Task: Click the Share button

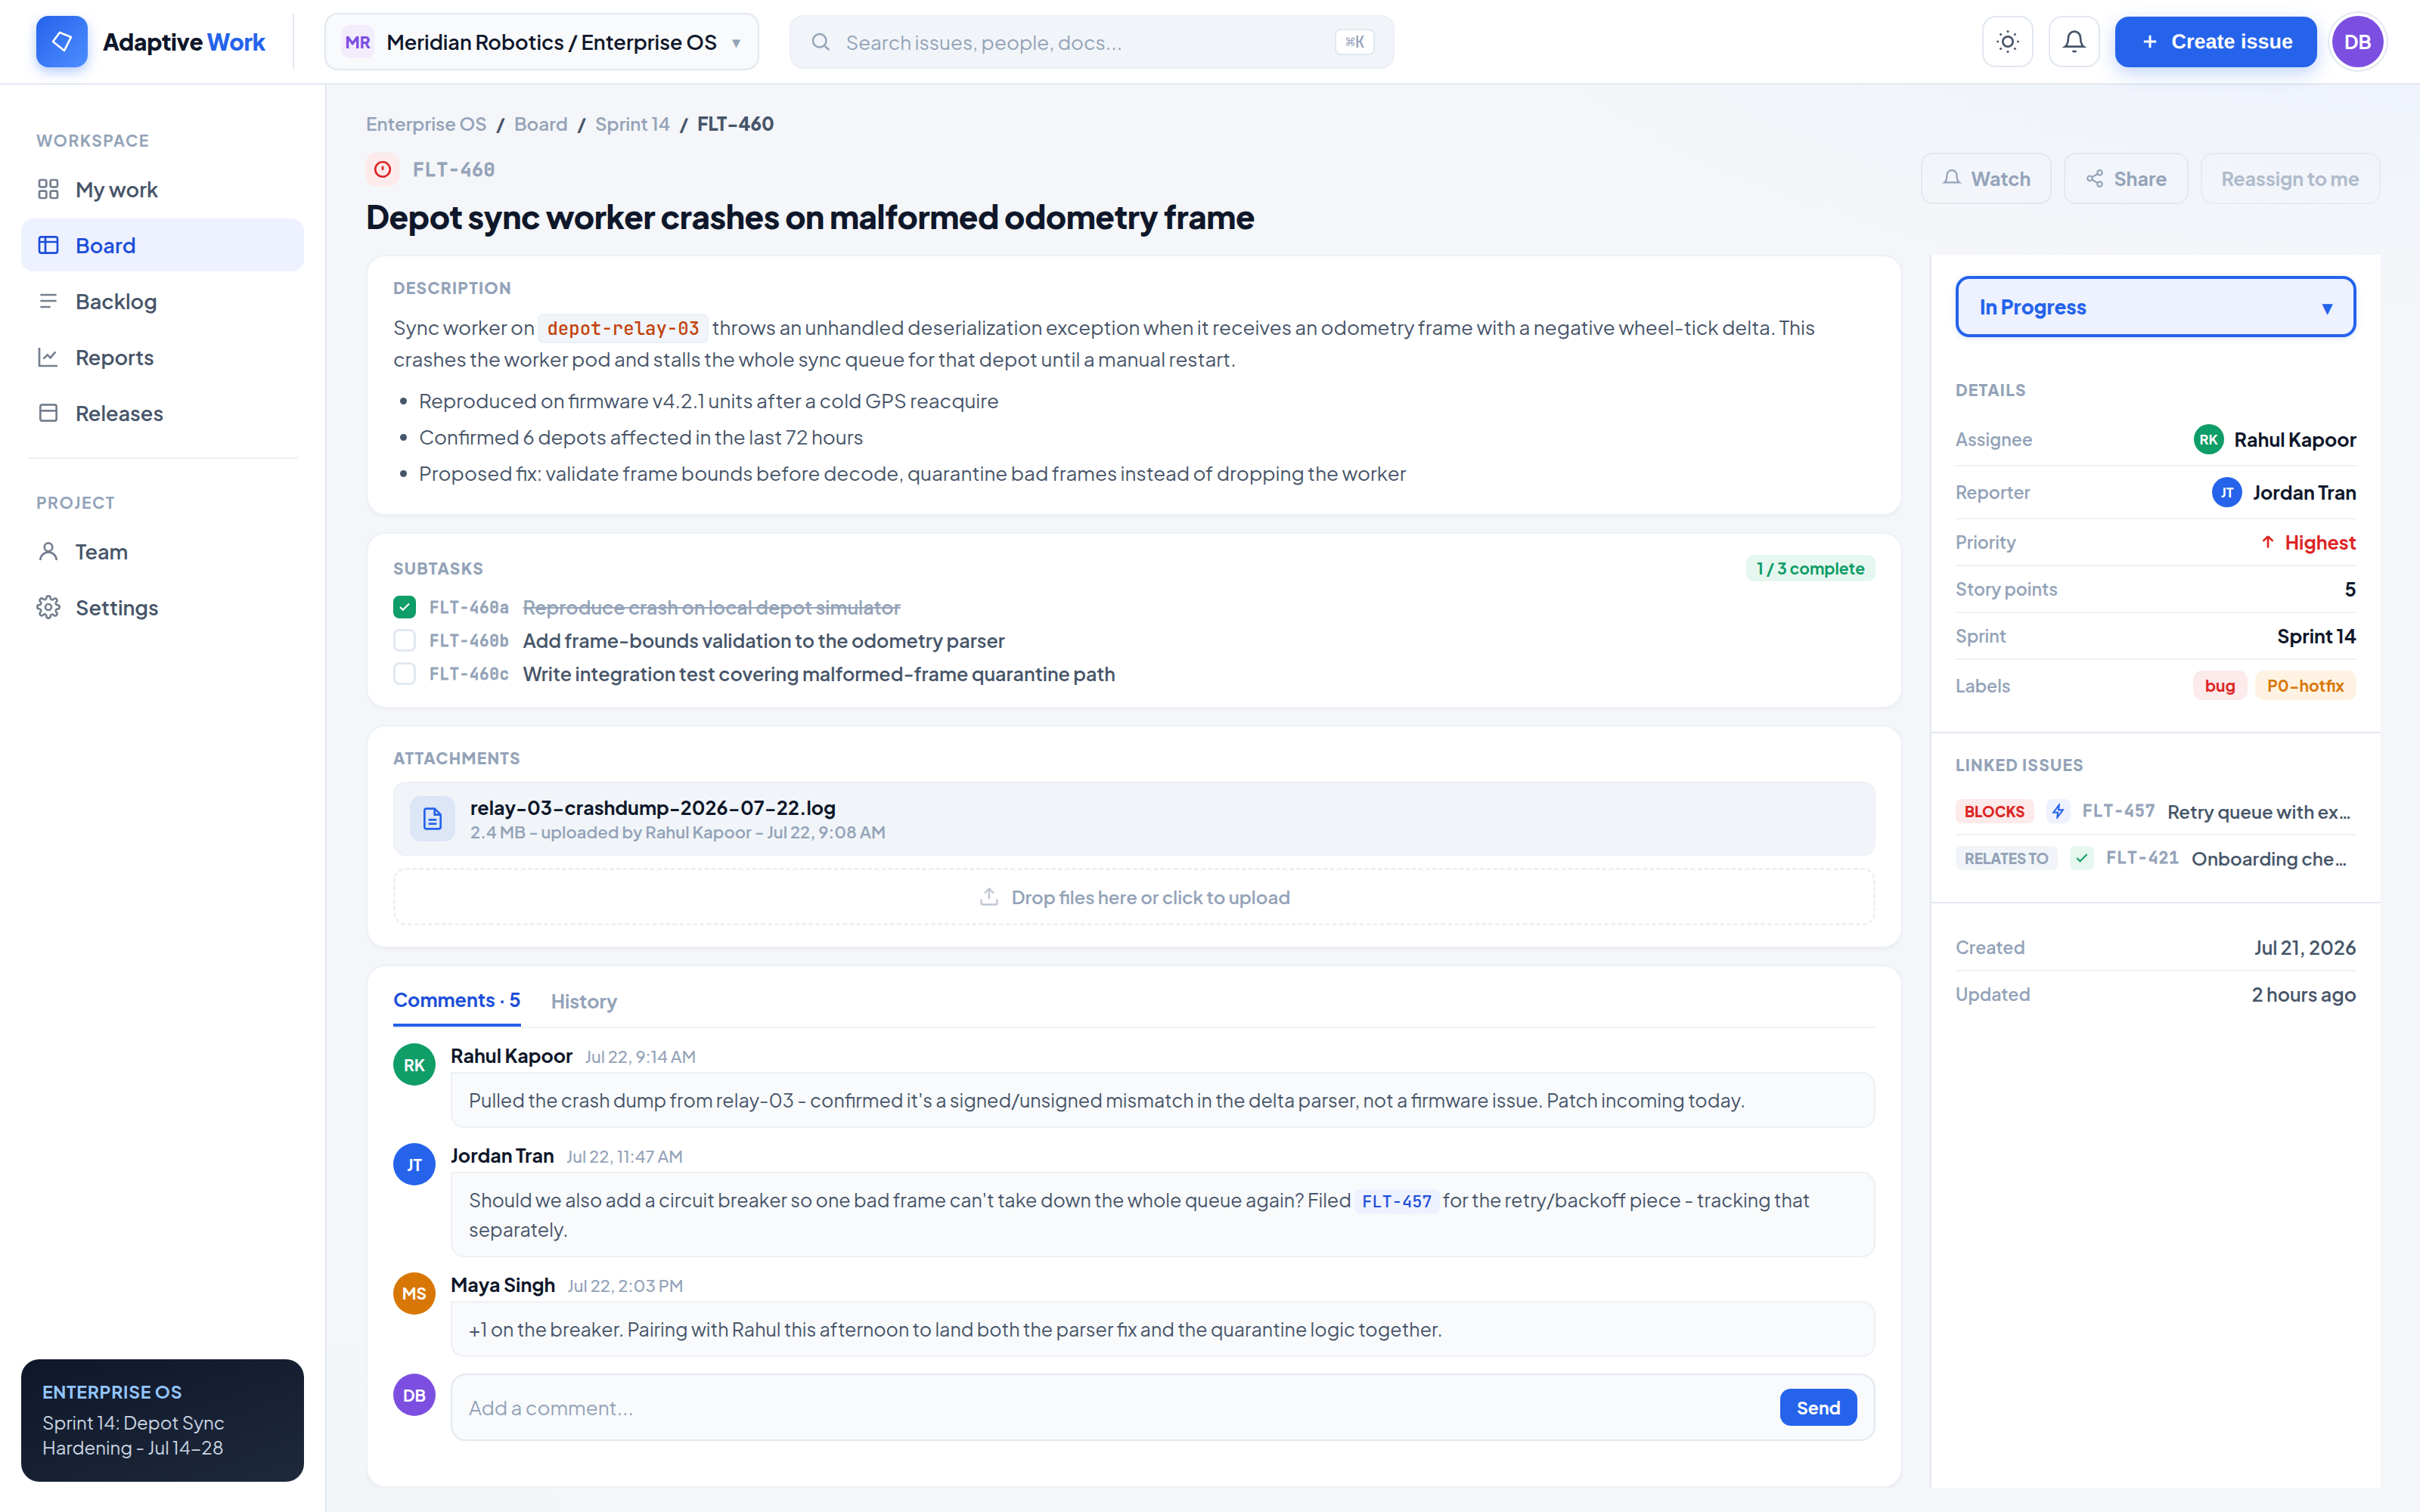Action: 2126,179
